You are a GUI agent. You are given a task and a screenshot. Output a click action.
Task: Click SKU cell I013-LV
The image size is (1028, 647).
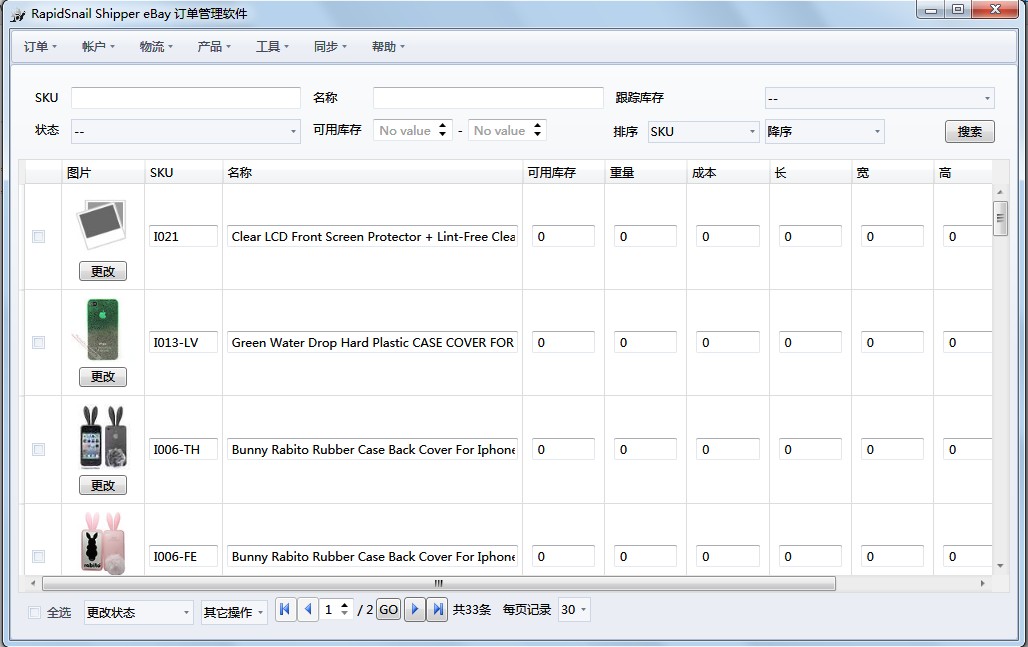[x=183, y=343]
